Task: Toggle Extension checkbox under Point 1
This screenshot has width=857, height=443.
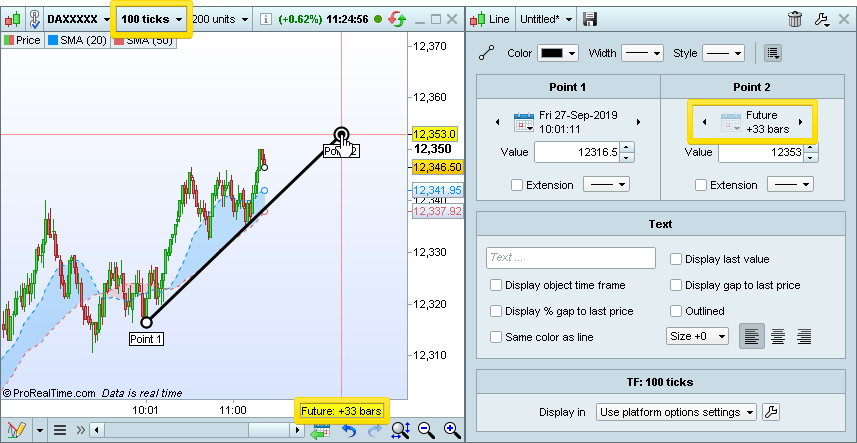Action: click(516, 185)
